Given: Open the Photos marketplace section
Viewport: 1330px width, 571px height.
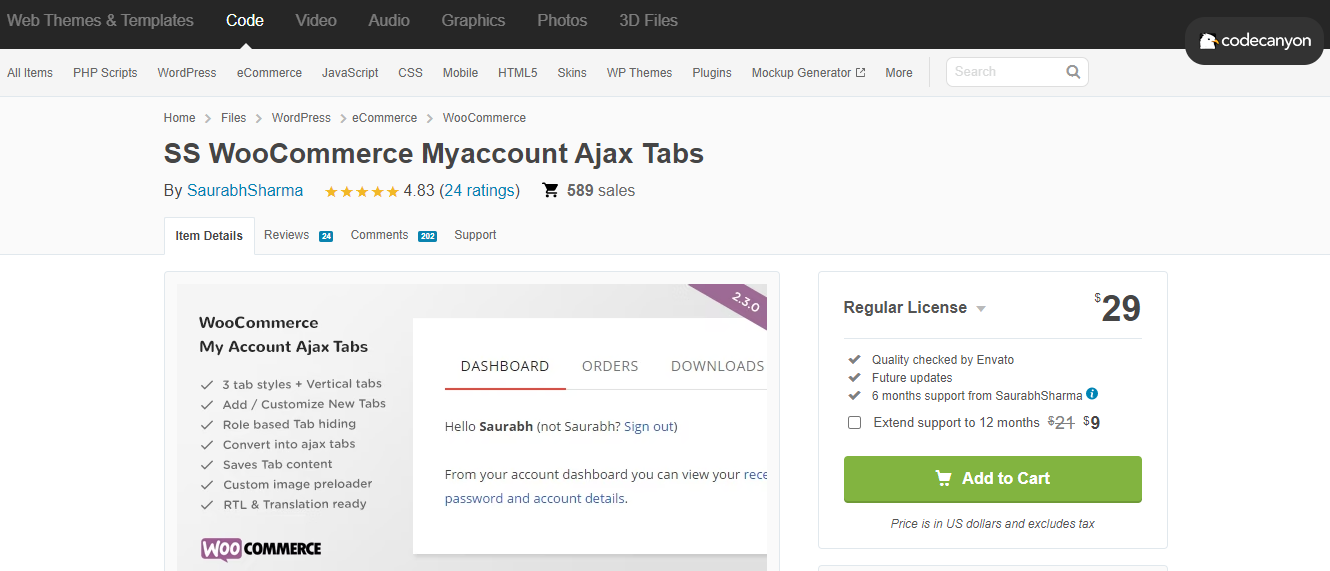Looking at the screenshot, I should coord(562,20).
